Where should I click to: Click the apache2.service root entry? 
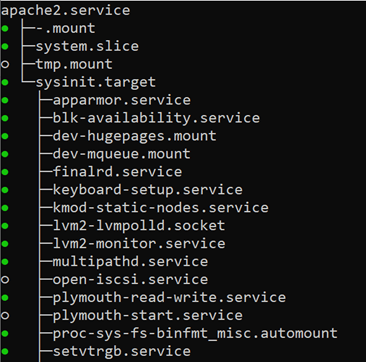[x=66, y=10]
